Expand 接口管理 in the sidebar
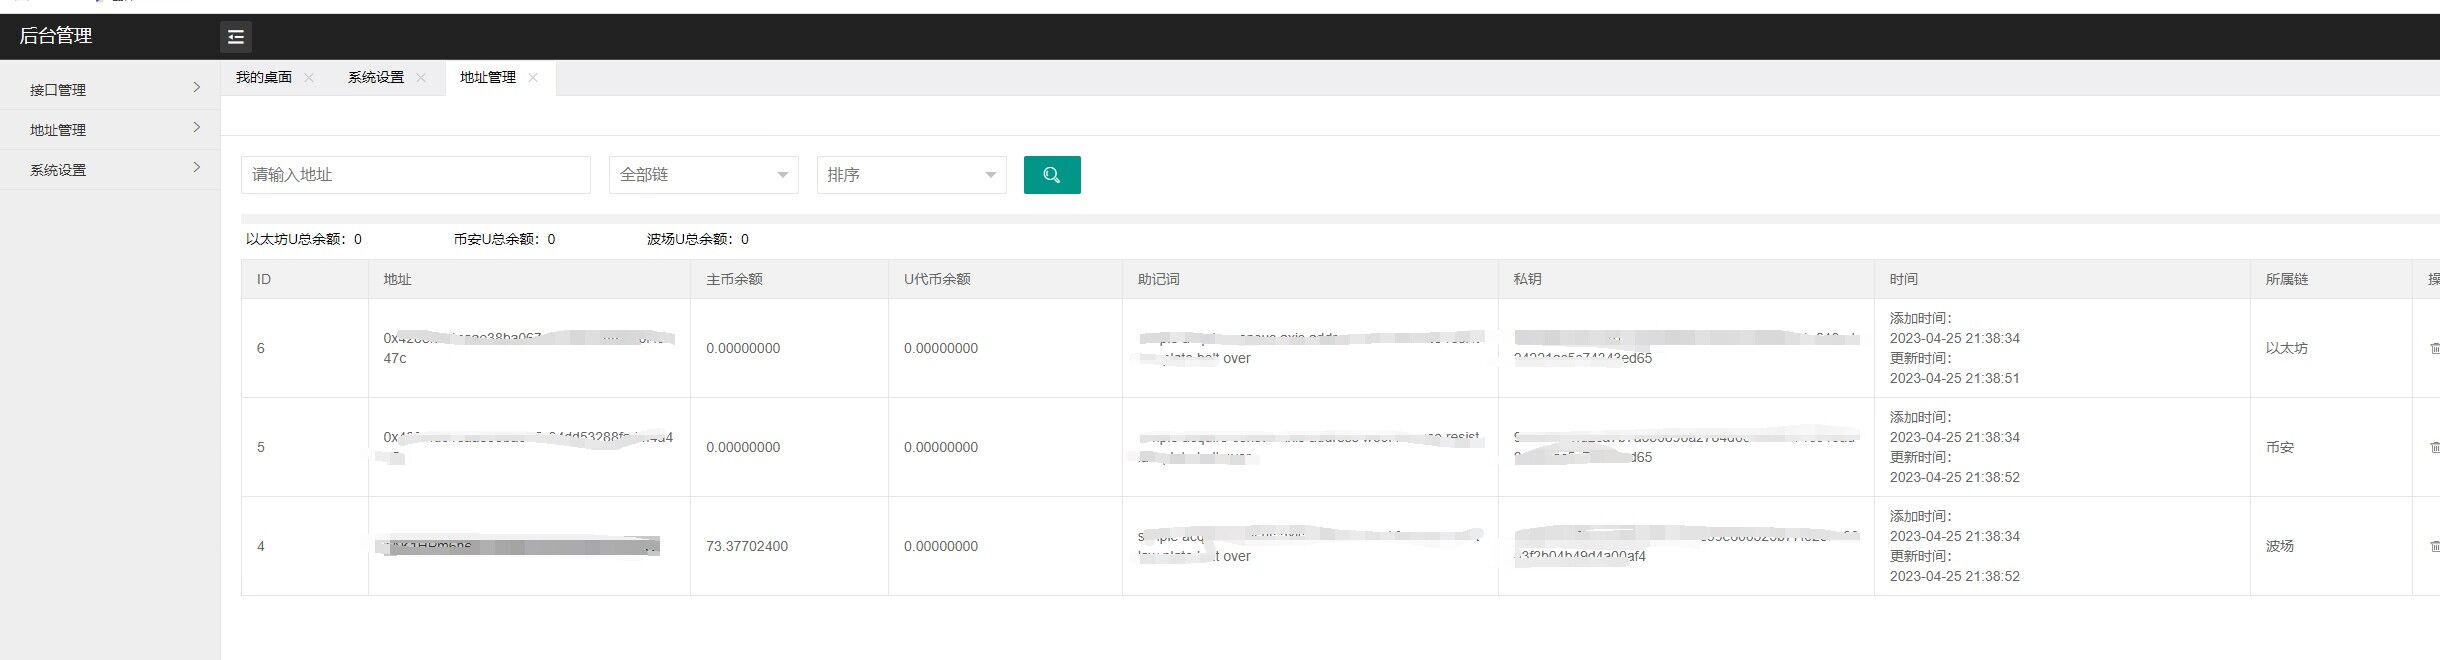Viewport: 2440px width, 660px height. pyautogui.click(x=110, y=89)
